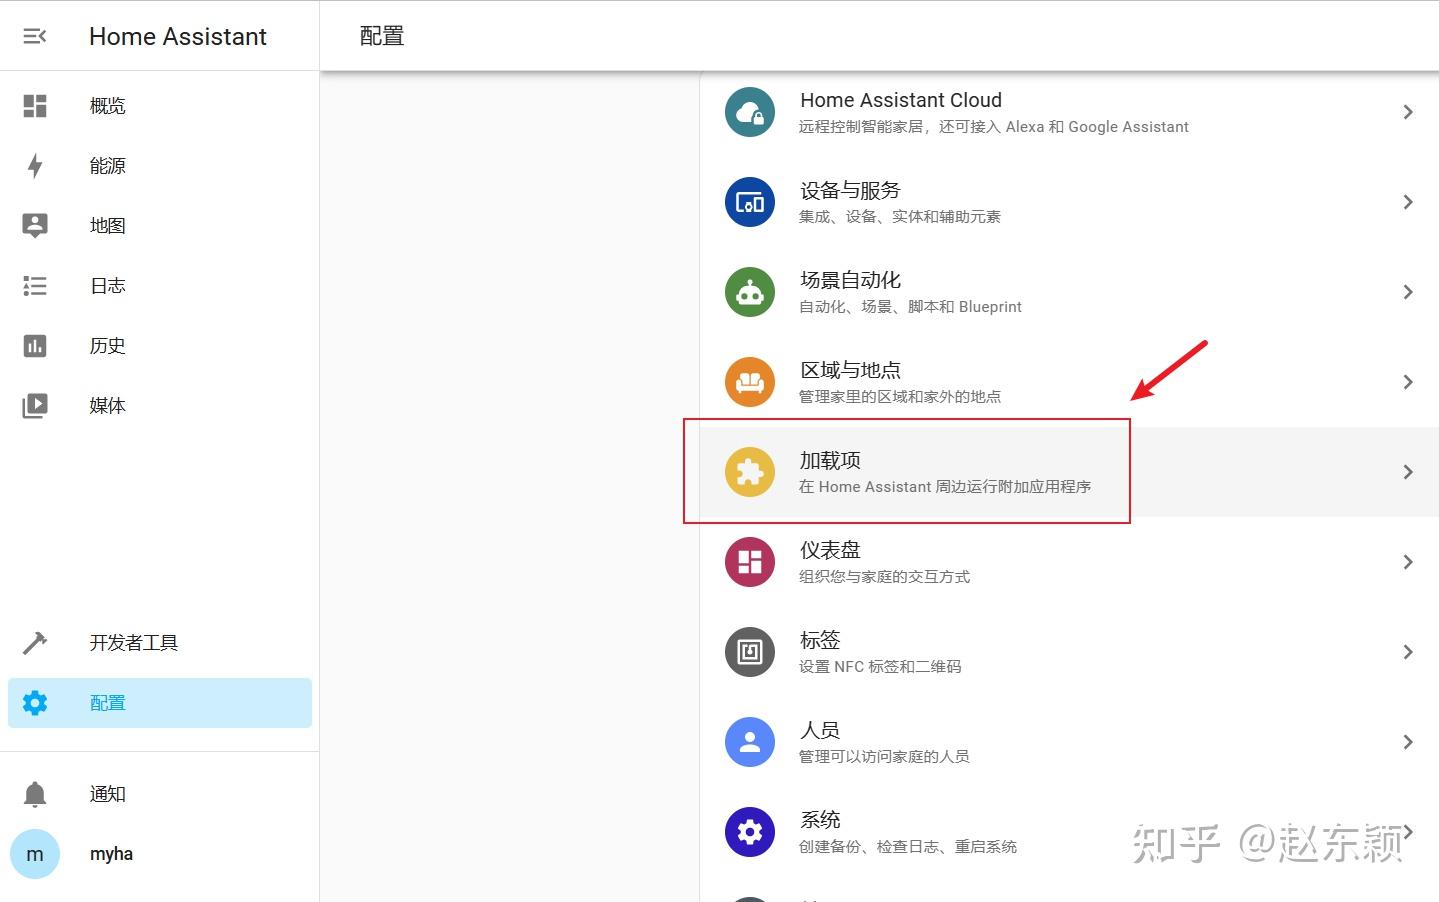1439x902 pixels.
Task: Open the 历史 history chart icon
Action: coord(35,345)
